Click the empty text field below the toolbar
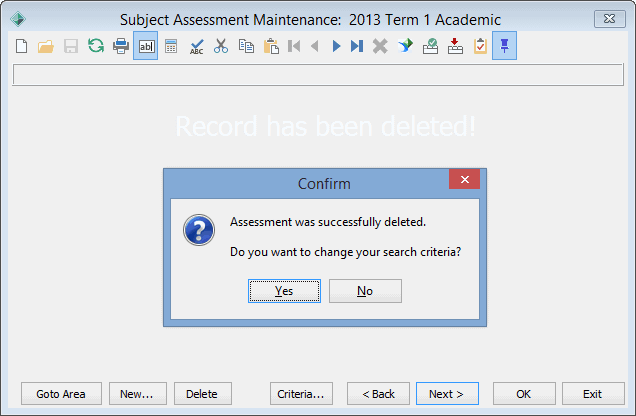This screenshot has width=636, height=416. coord(318,75)
